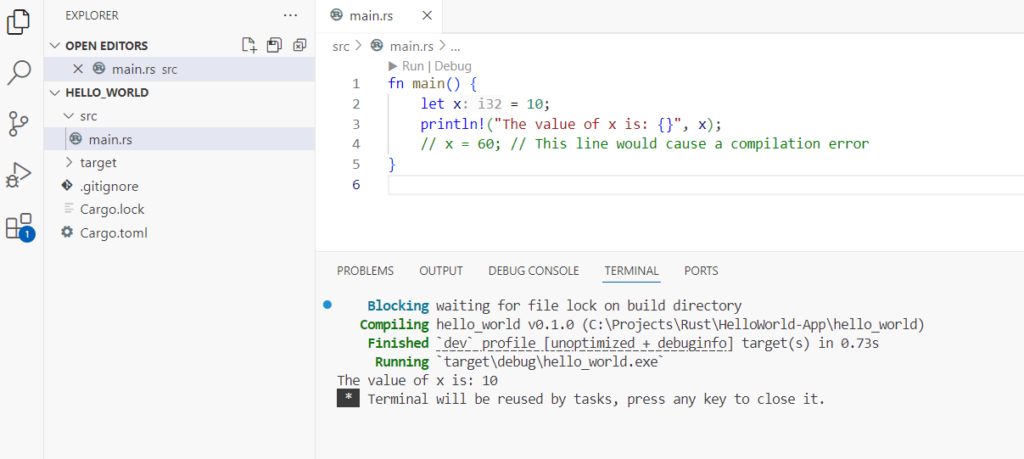Click New Untitled File icon in Open Editors

pos(249,45)
